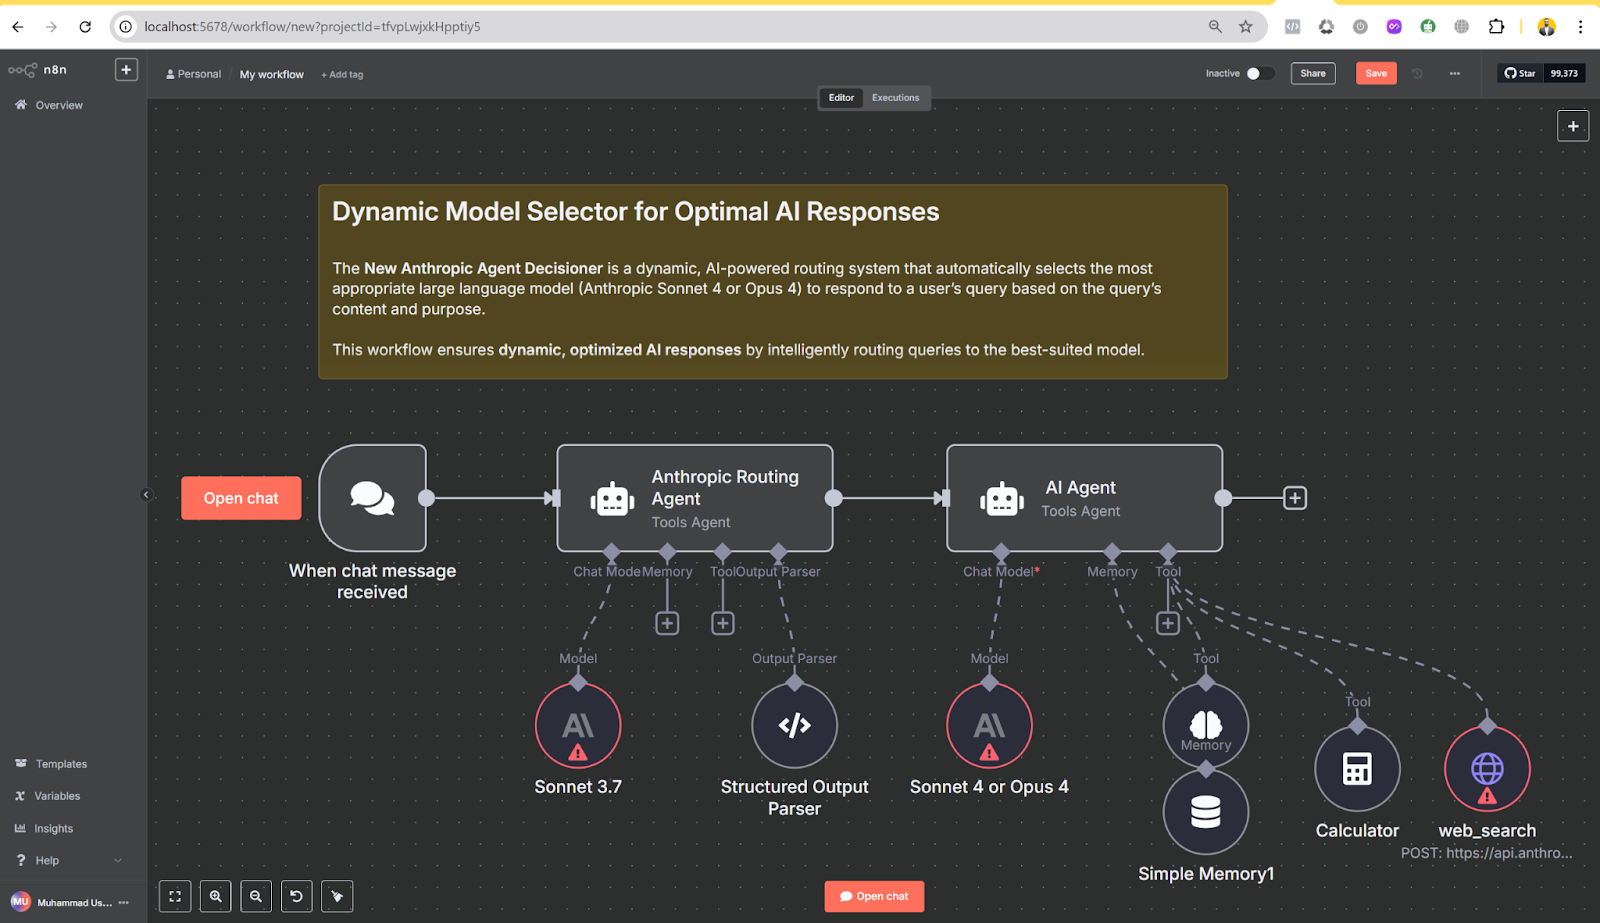Go back in the browser

[x=18, y=27]
